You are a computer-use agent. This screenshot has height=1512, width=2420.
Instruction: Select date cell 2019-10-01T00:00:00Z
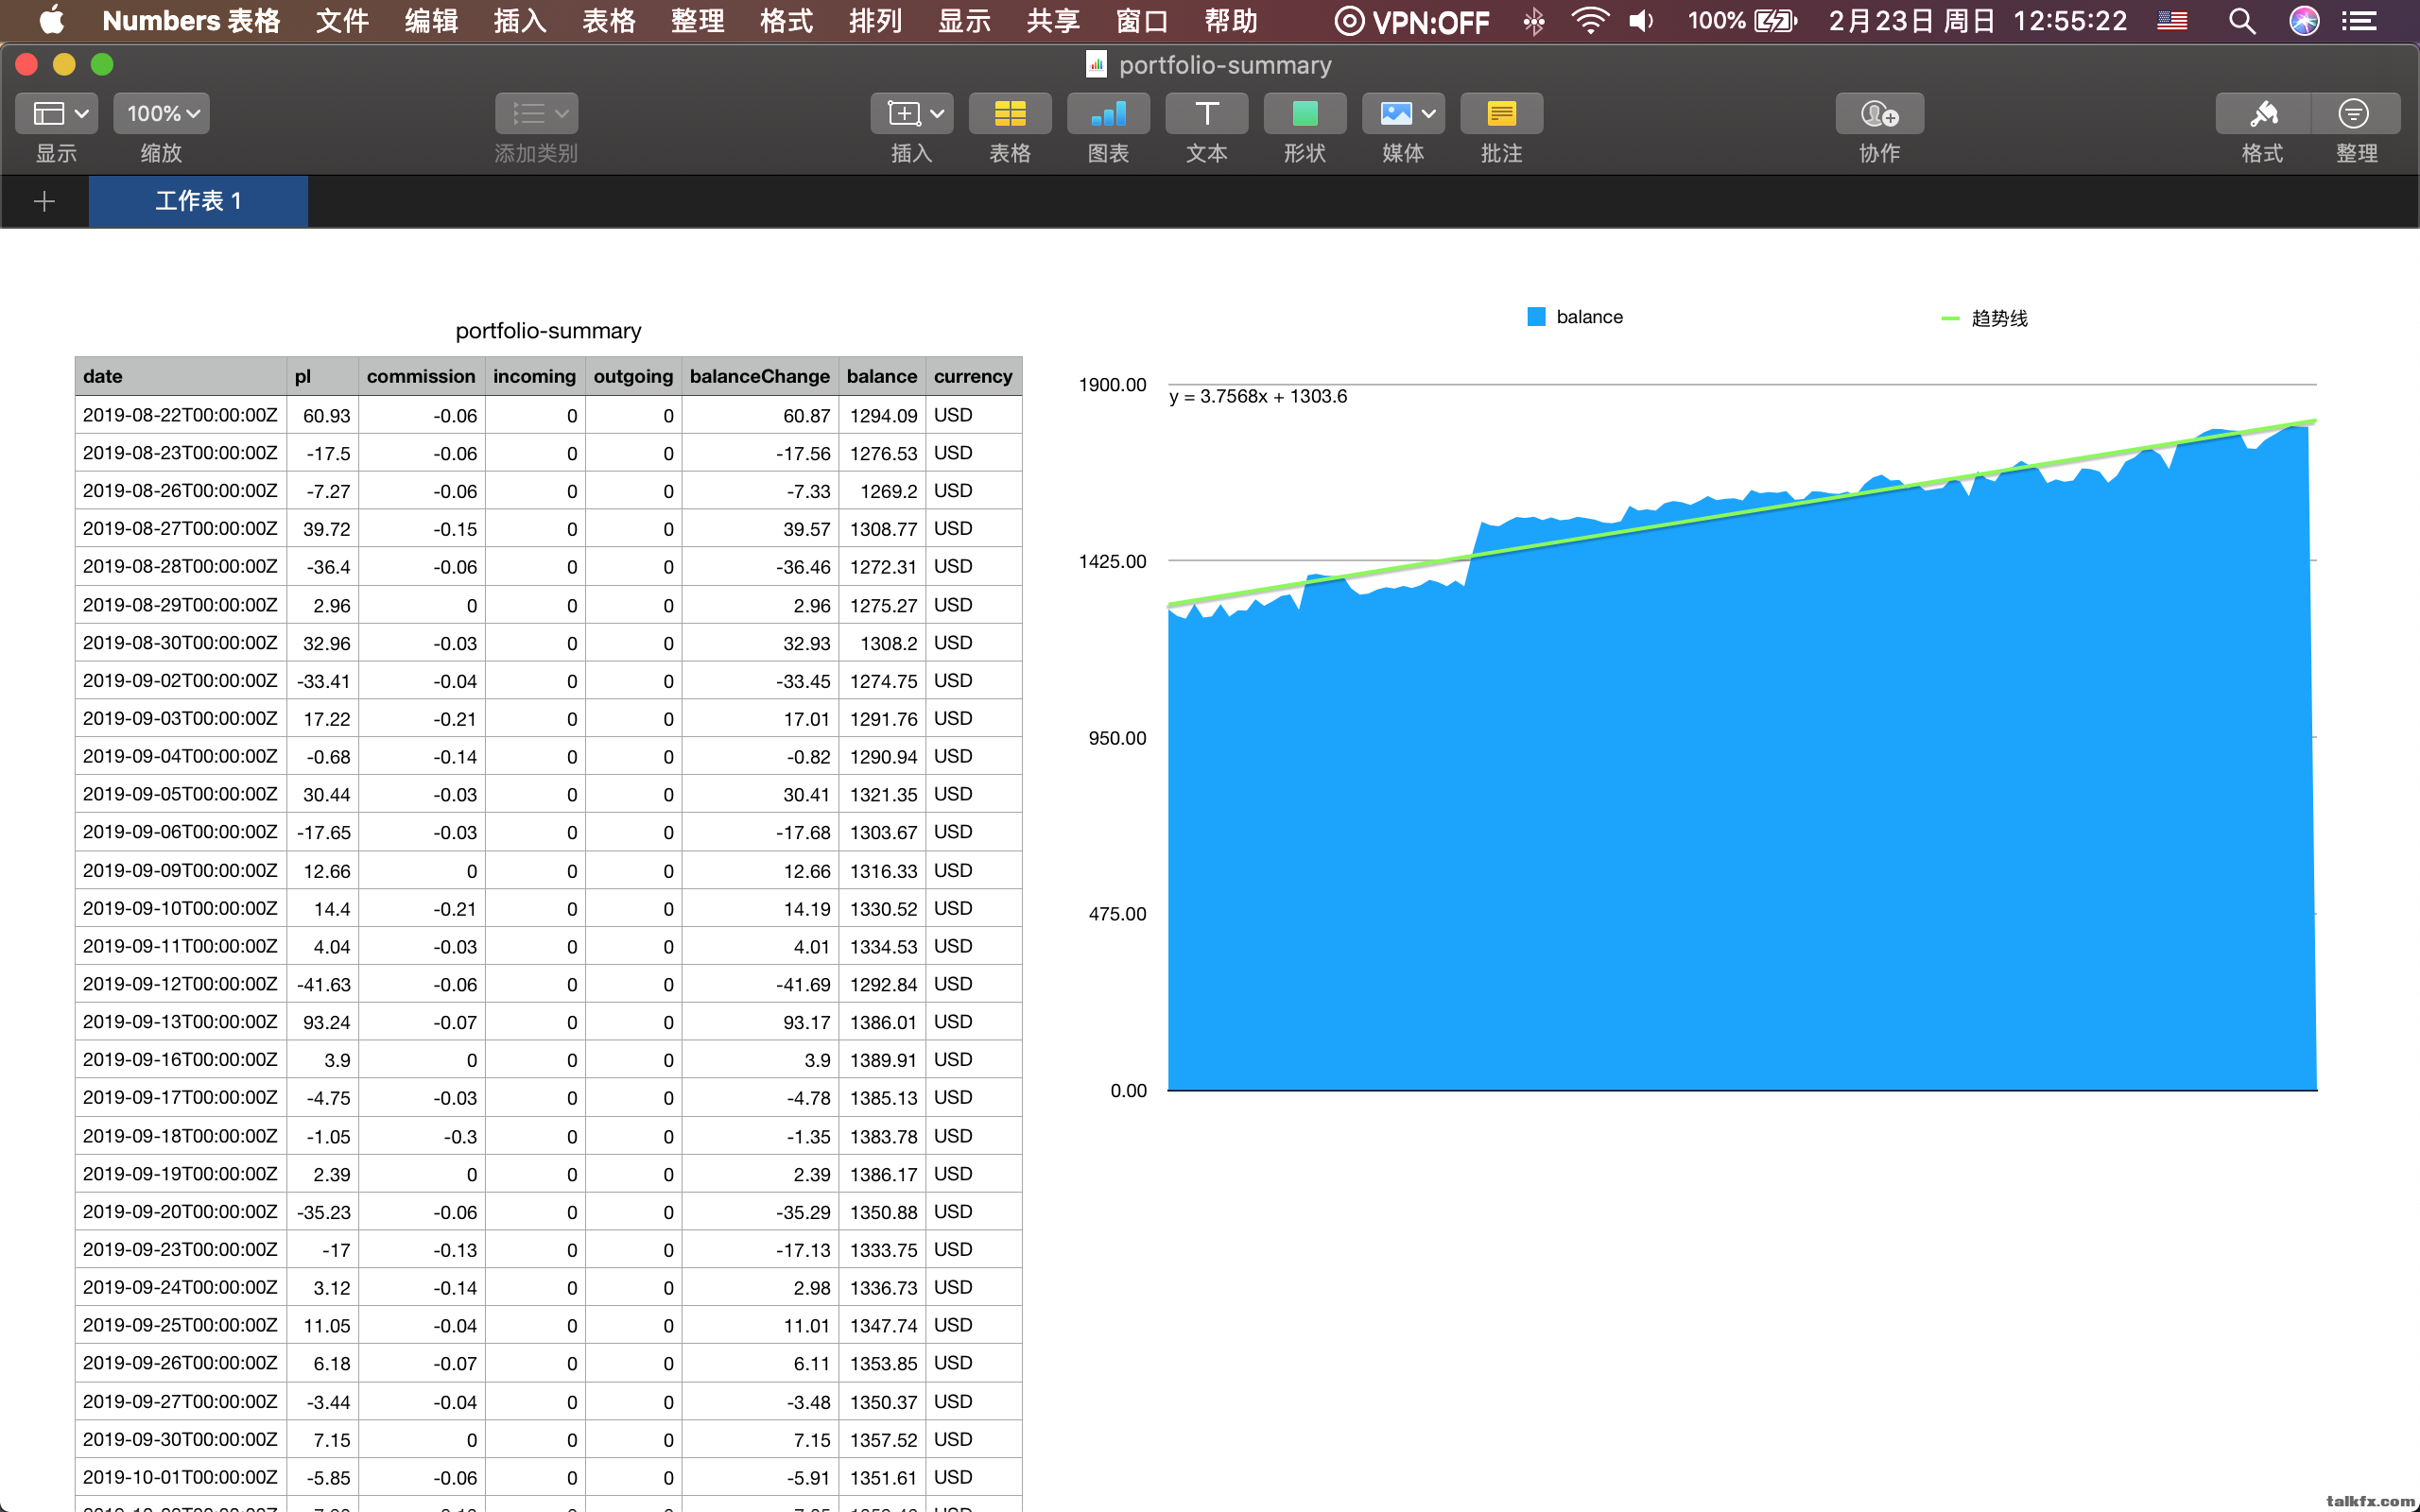click(x=181, y=1477)
